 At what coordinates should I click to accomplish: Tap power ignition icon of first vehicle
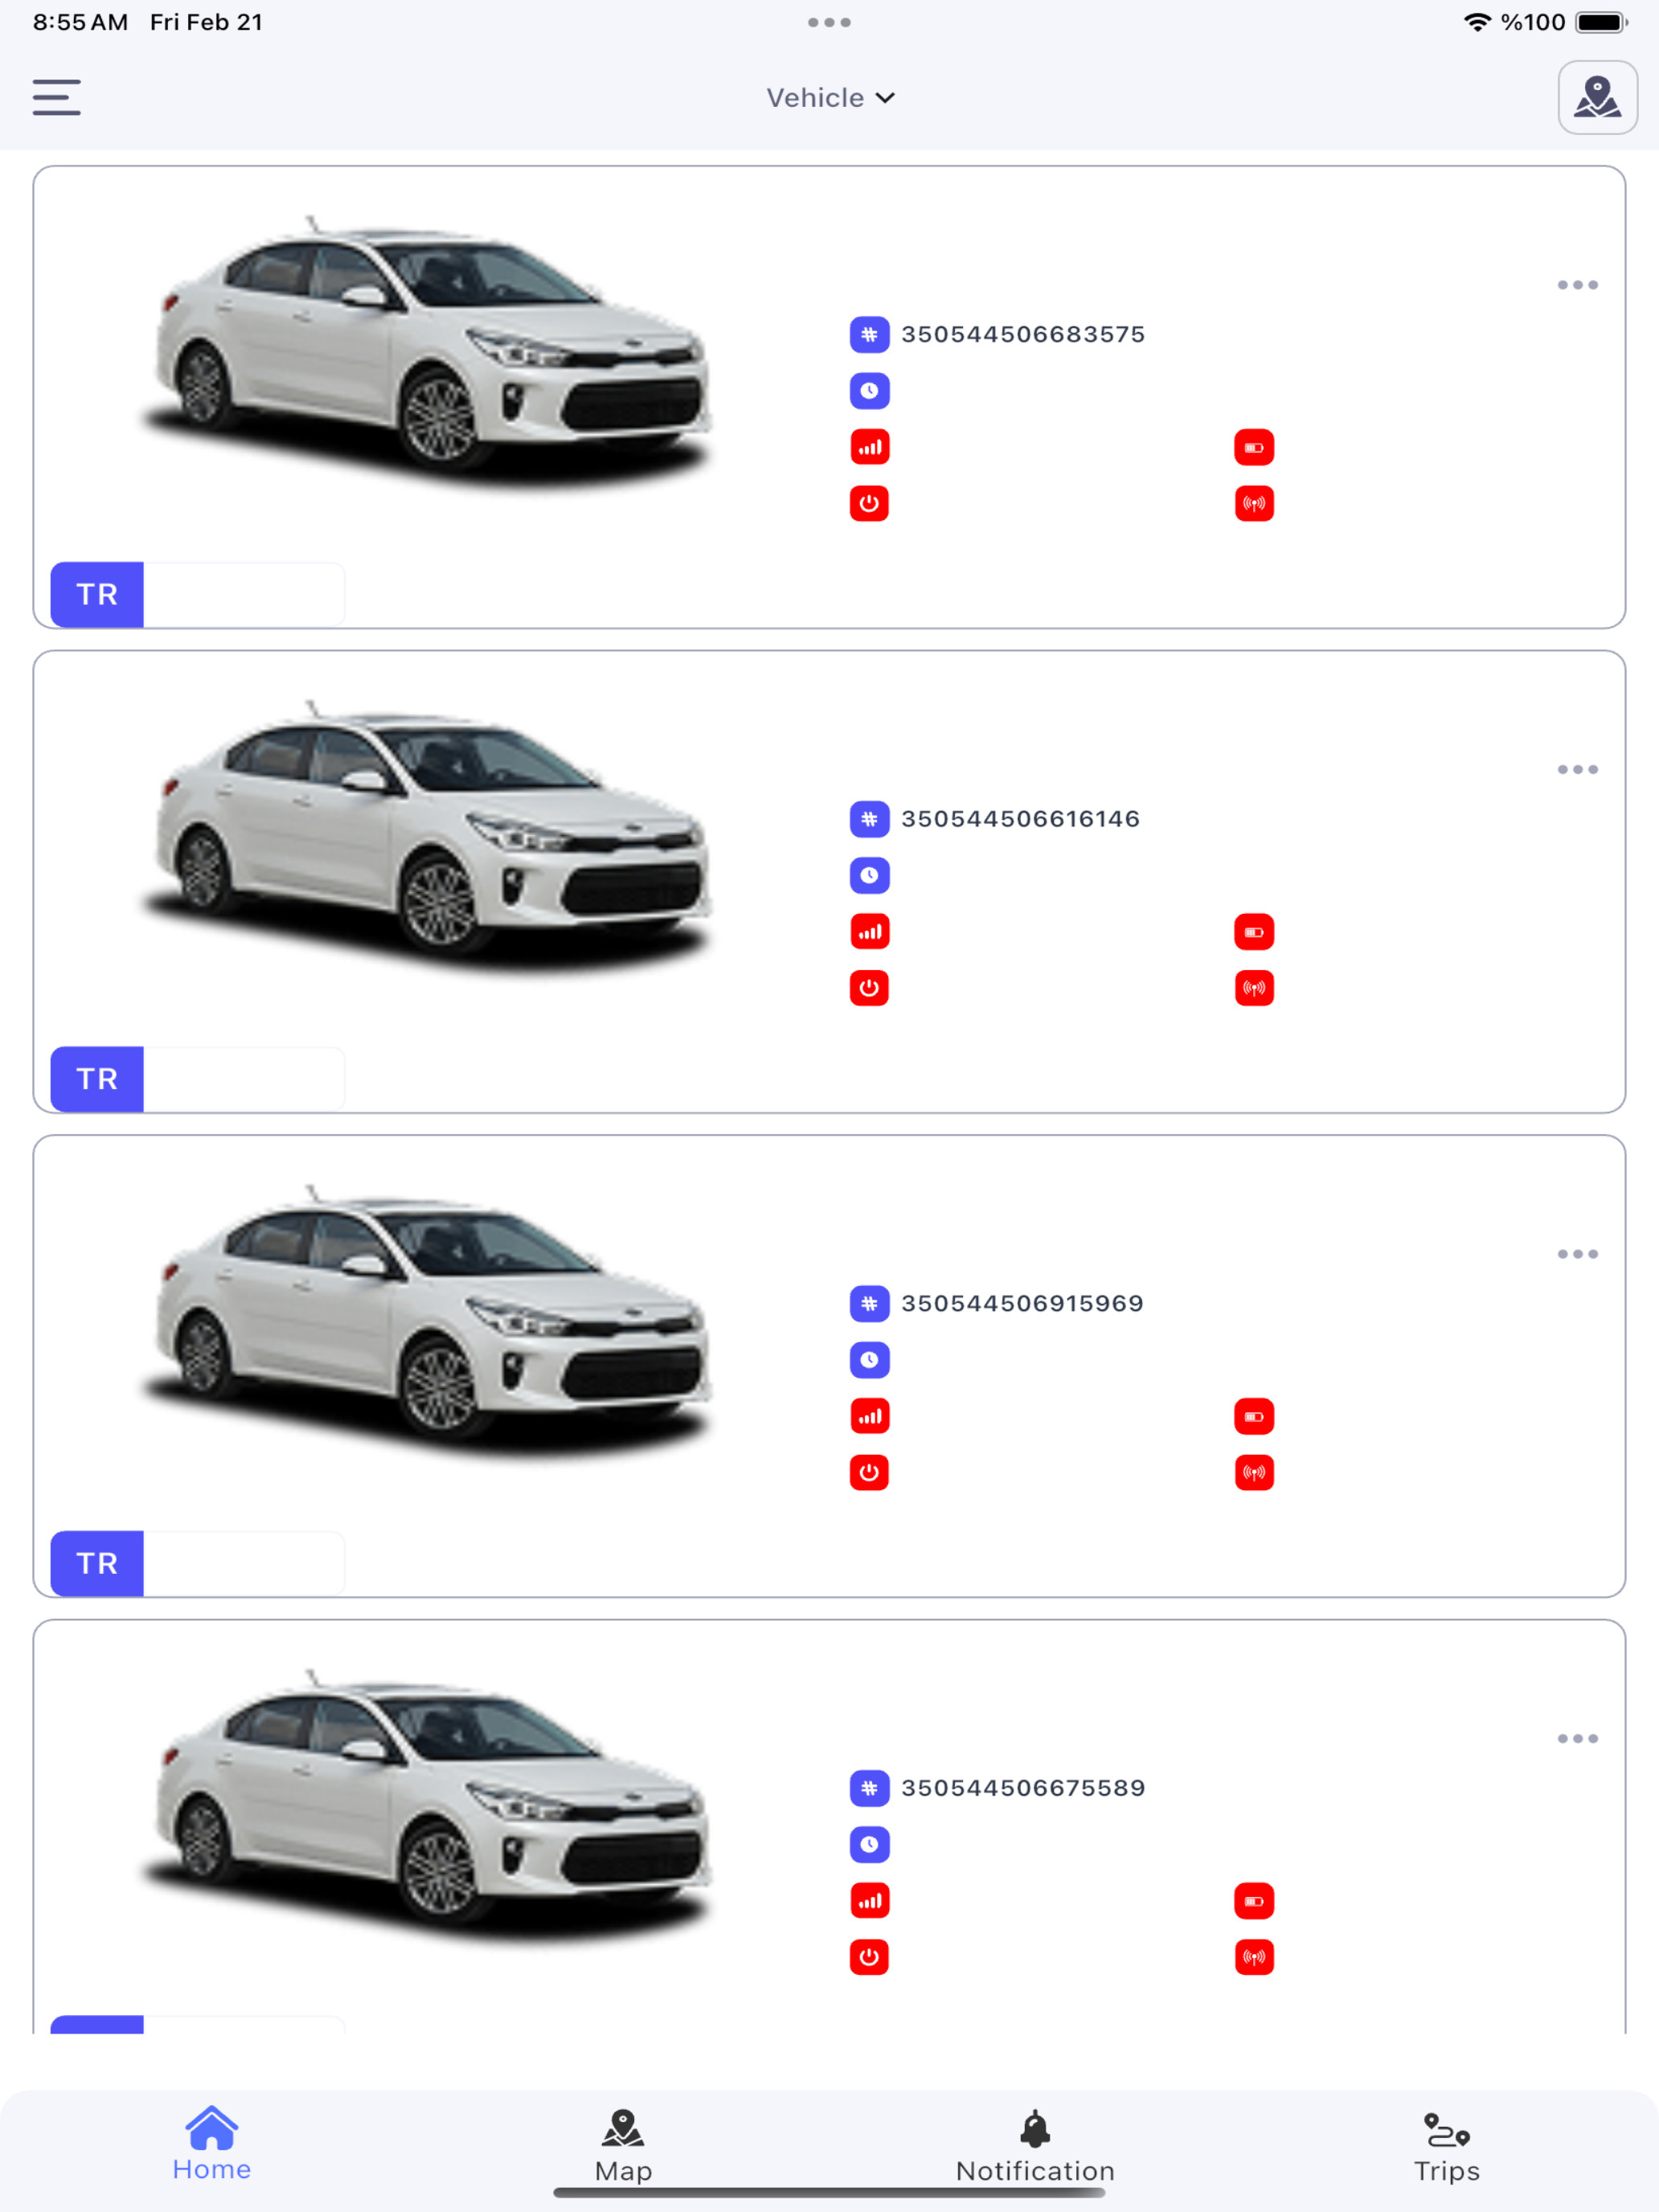(x=869, y=503)
